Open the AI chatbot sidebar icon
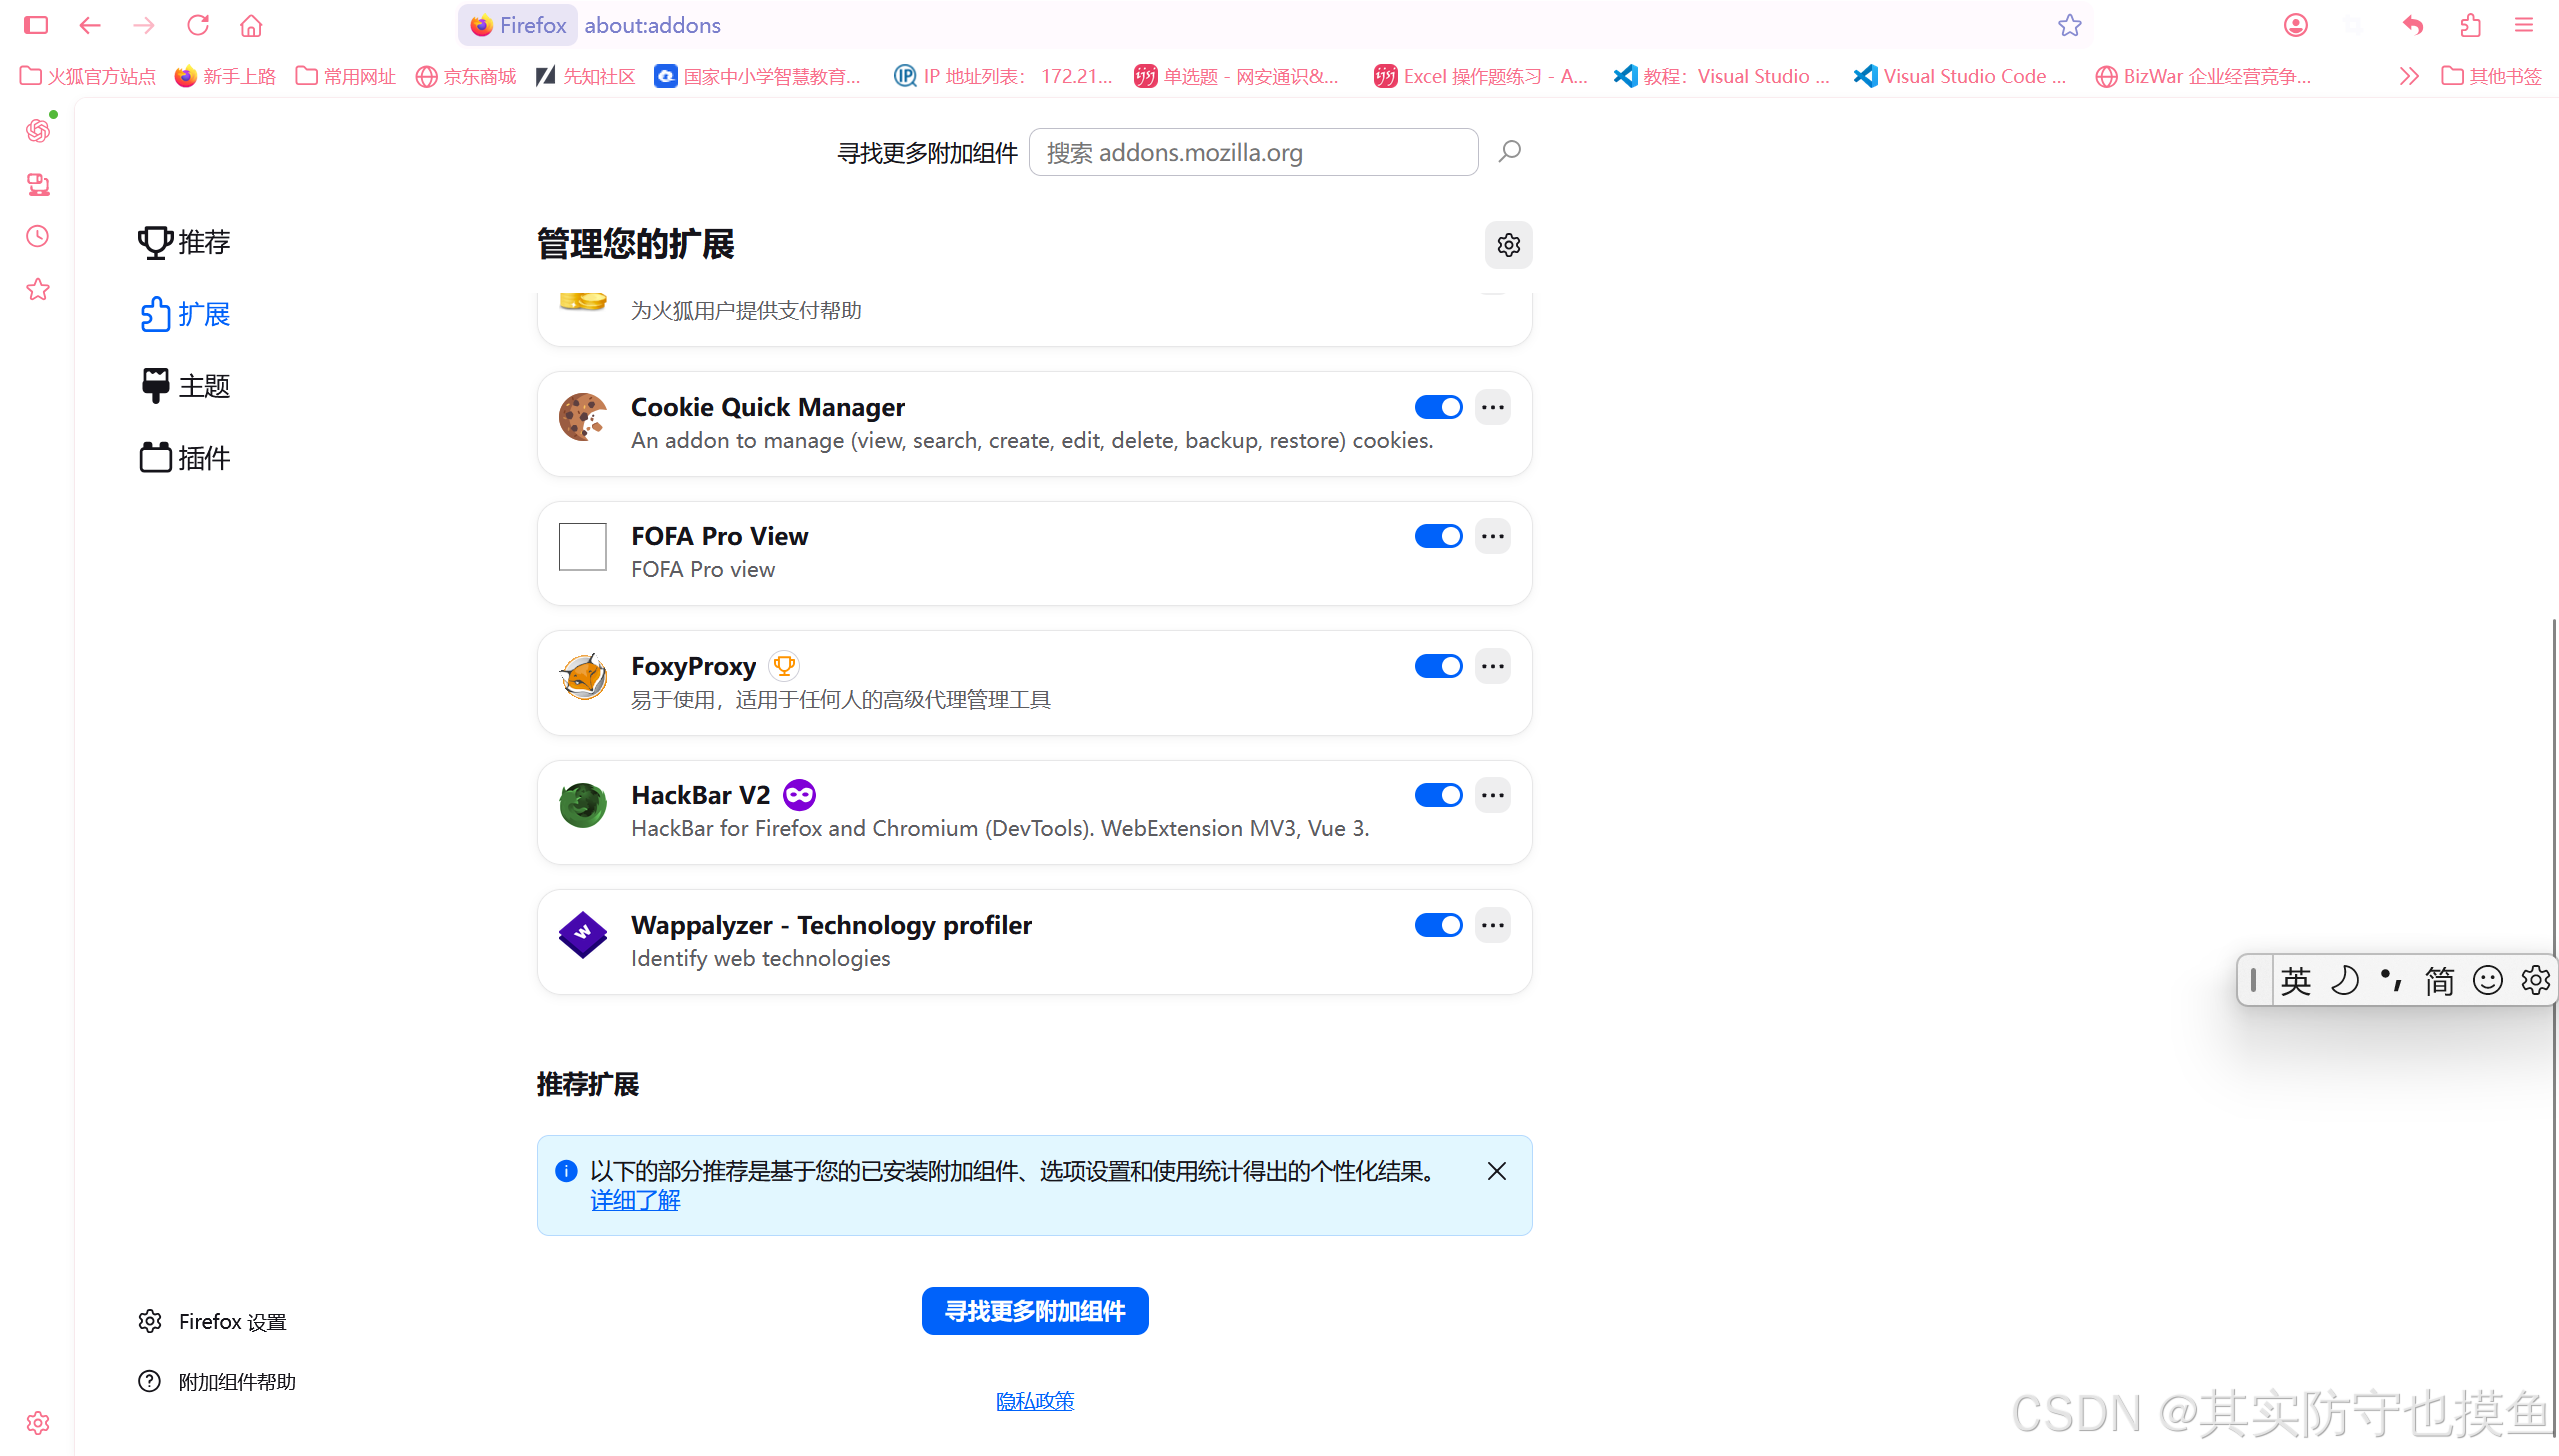Viewport: 2559px width, 1456px height. pos(38,130)
